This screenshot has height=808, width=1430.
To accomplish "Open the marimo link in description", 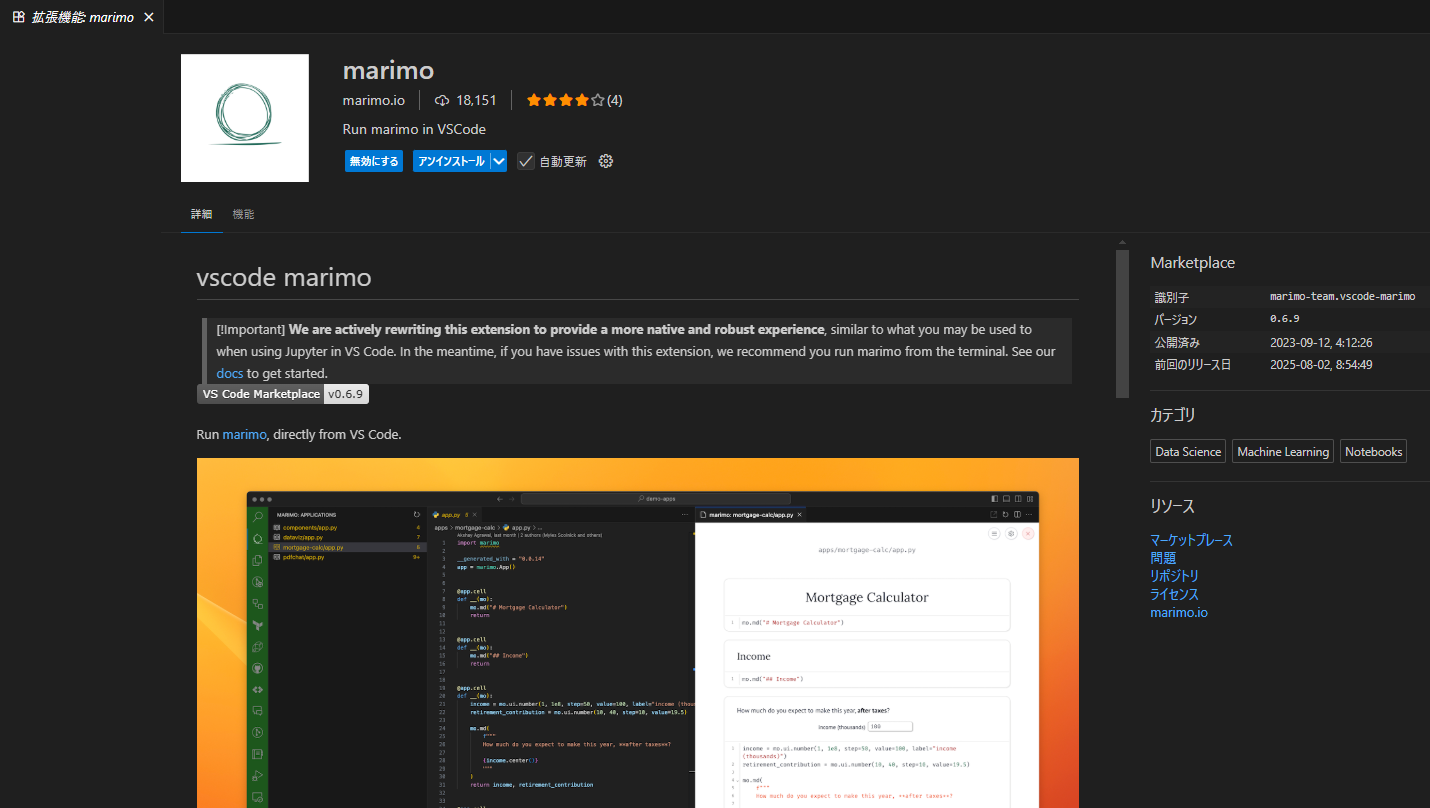I will 245,434.
